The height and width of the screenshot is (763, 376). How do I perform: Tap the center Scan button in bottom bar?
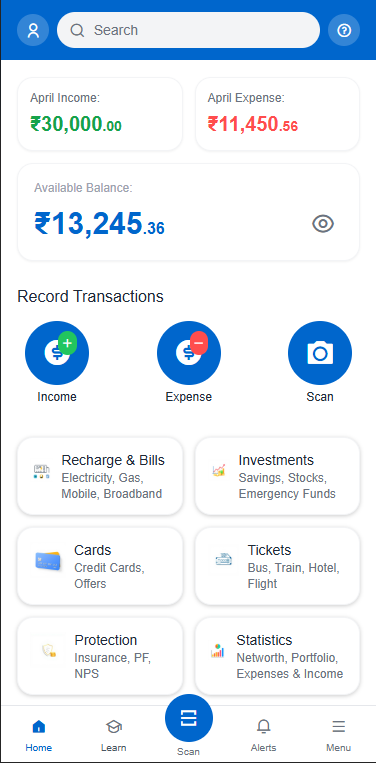click(189, 718)
